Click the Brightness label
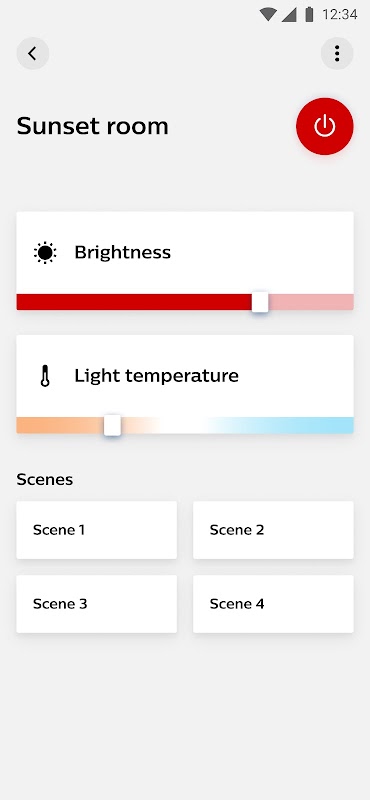The image size is (370, 800). coord(122,253)
